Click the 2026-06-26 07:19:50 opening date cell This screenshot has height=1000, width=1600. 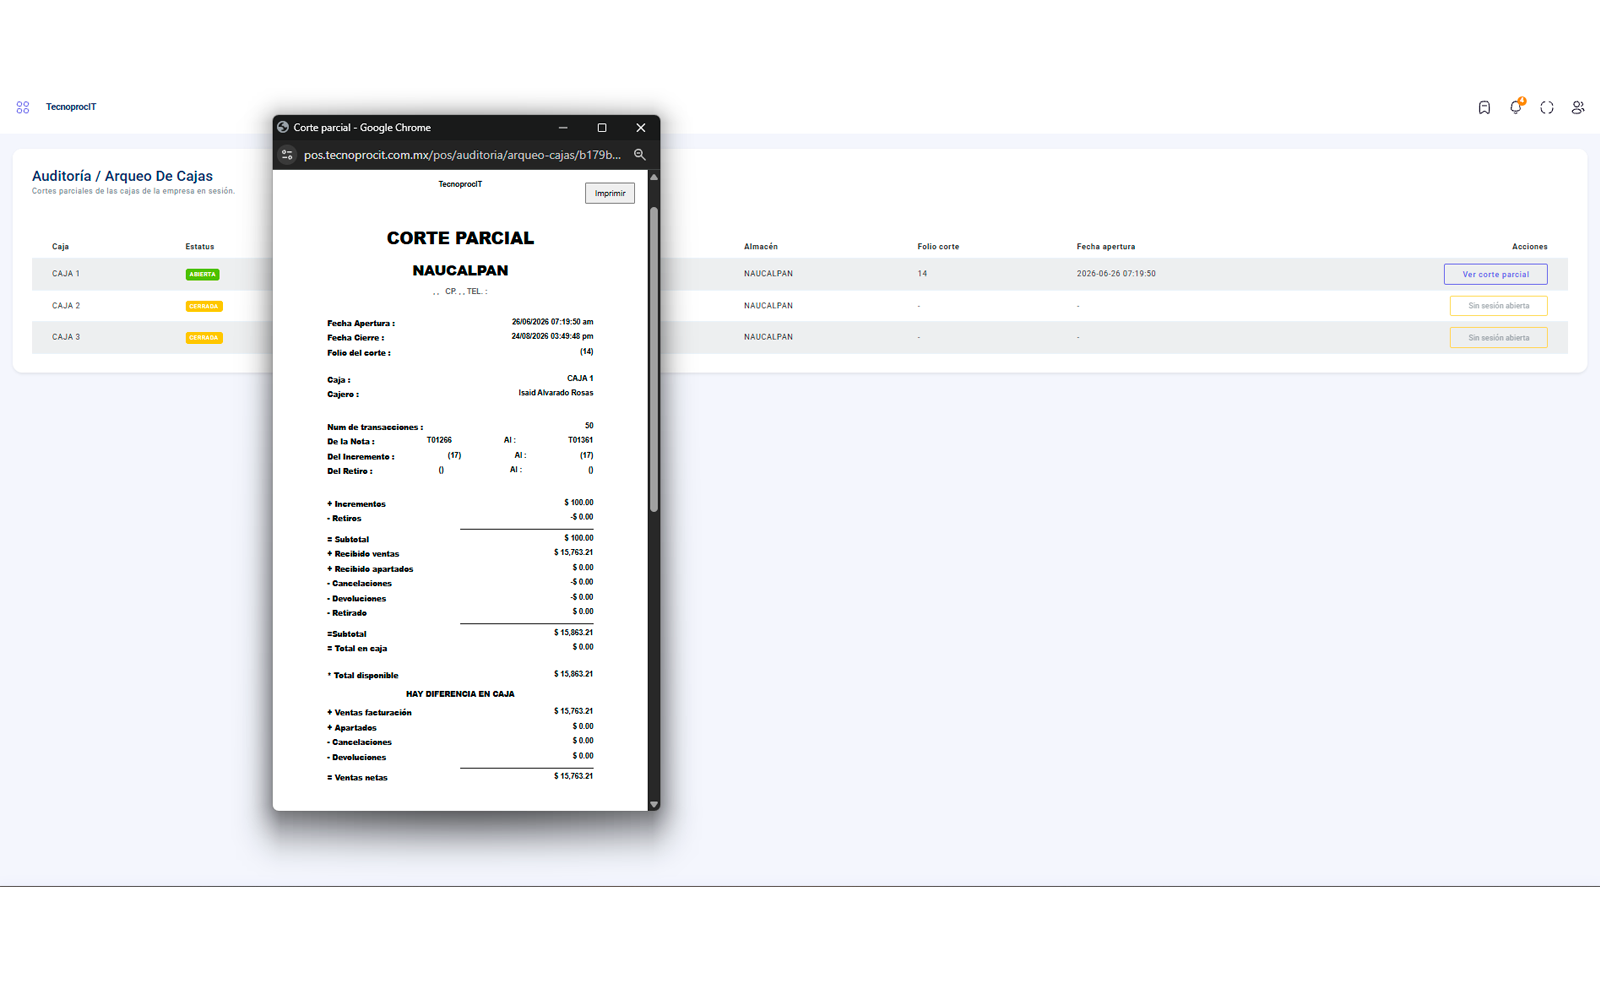point(1116,274)
